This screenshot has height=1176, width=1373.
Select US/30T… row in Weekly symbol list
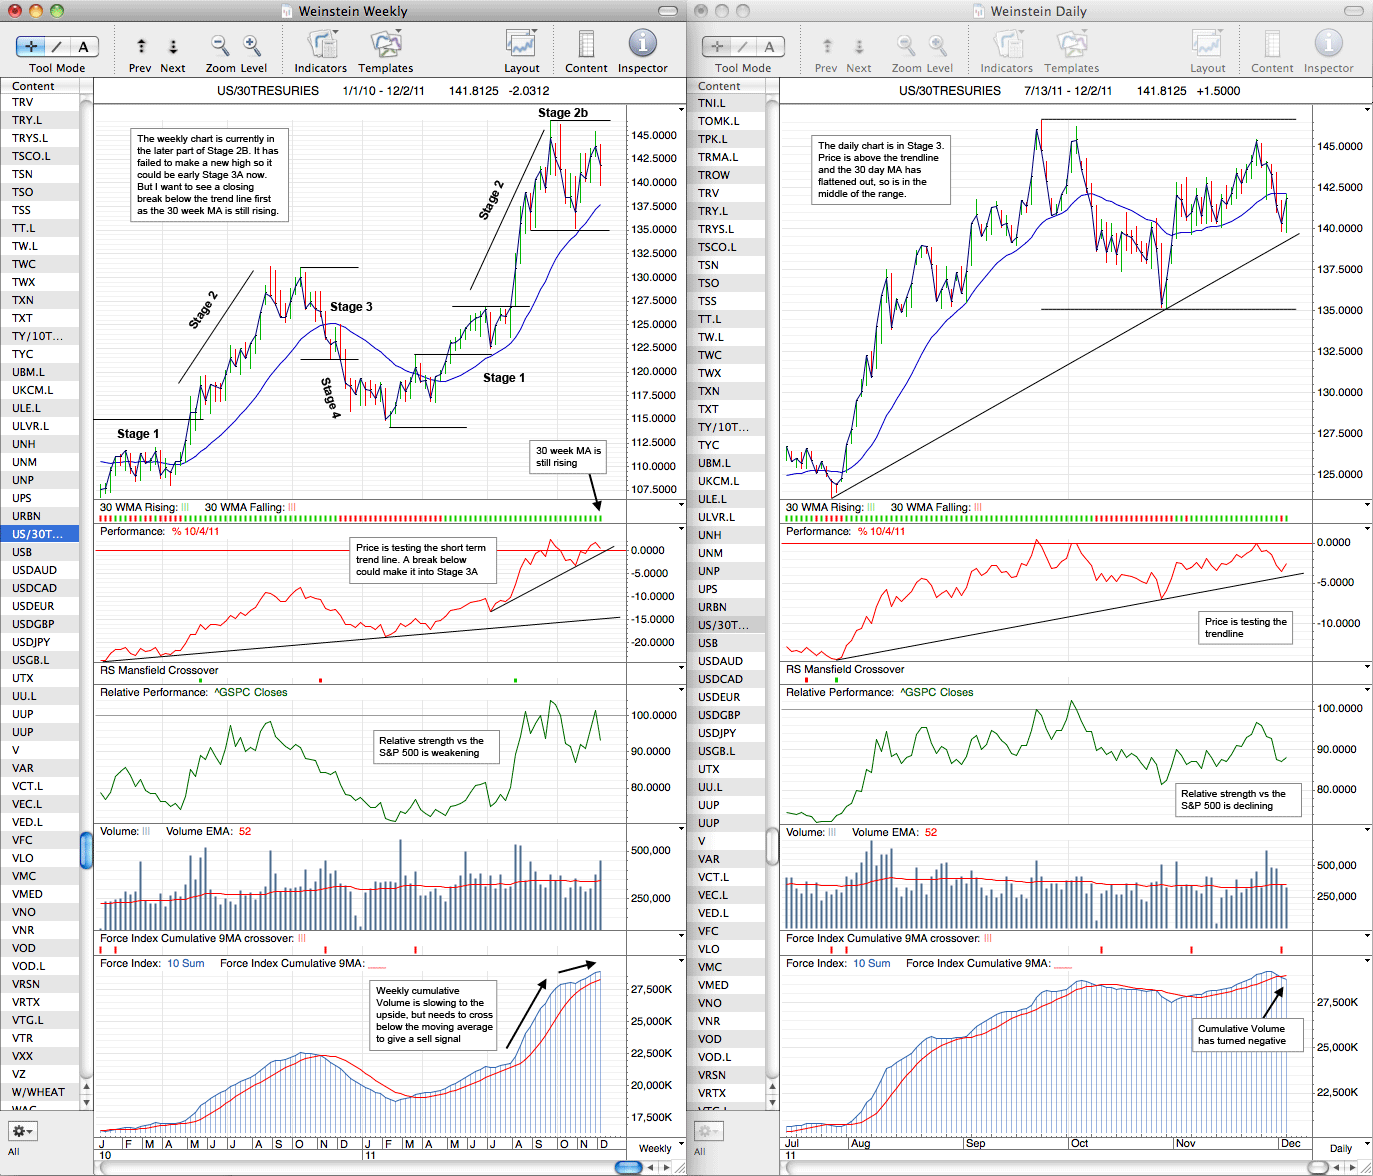pyautogui.click(x=40, y=534)
